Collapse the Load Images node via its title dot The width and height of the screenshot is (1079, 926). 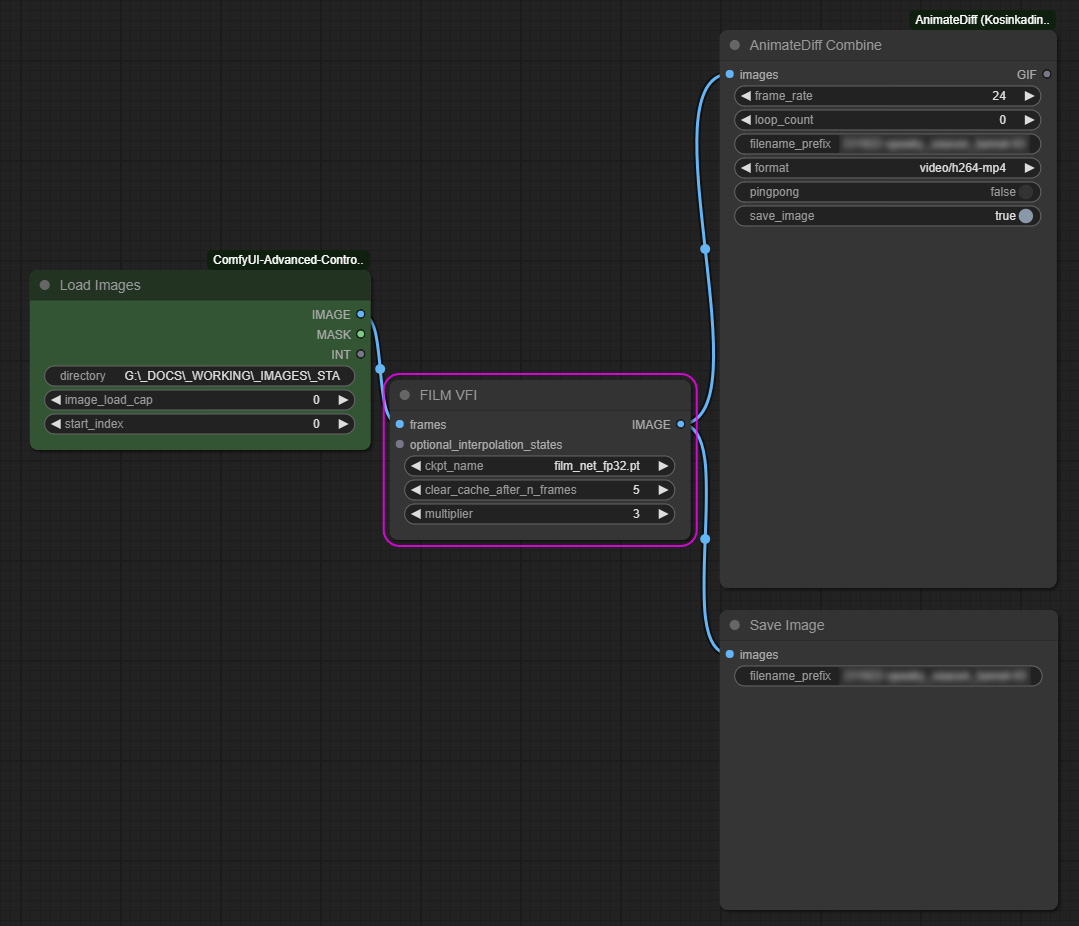[45, 285]
